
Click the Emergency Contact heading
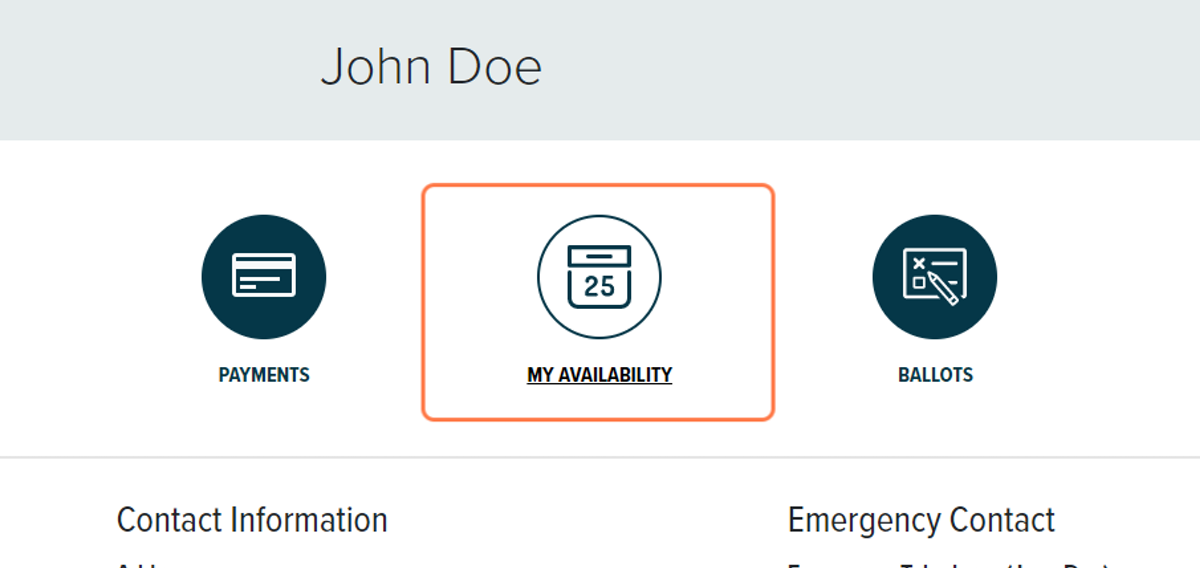click(921, 520)
